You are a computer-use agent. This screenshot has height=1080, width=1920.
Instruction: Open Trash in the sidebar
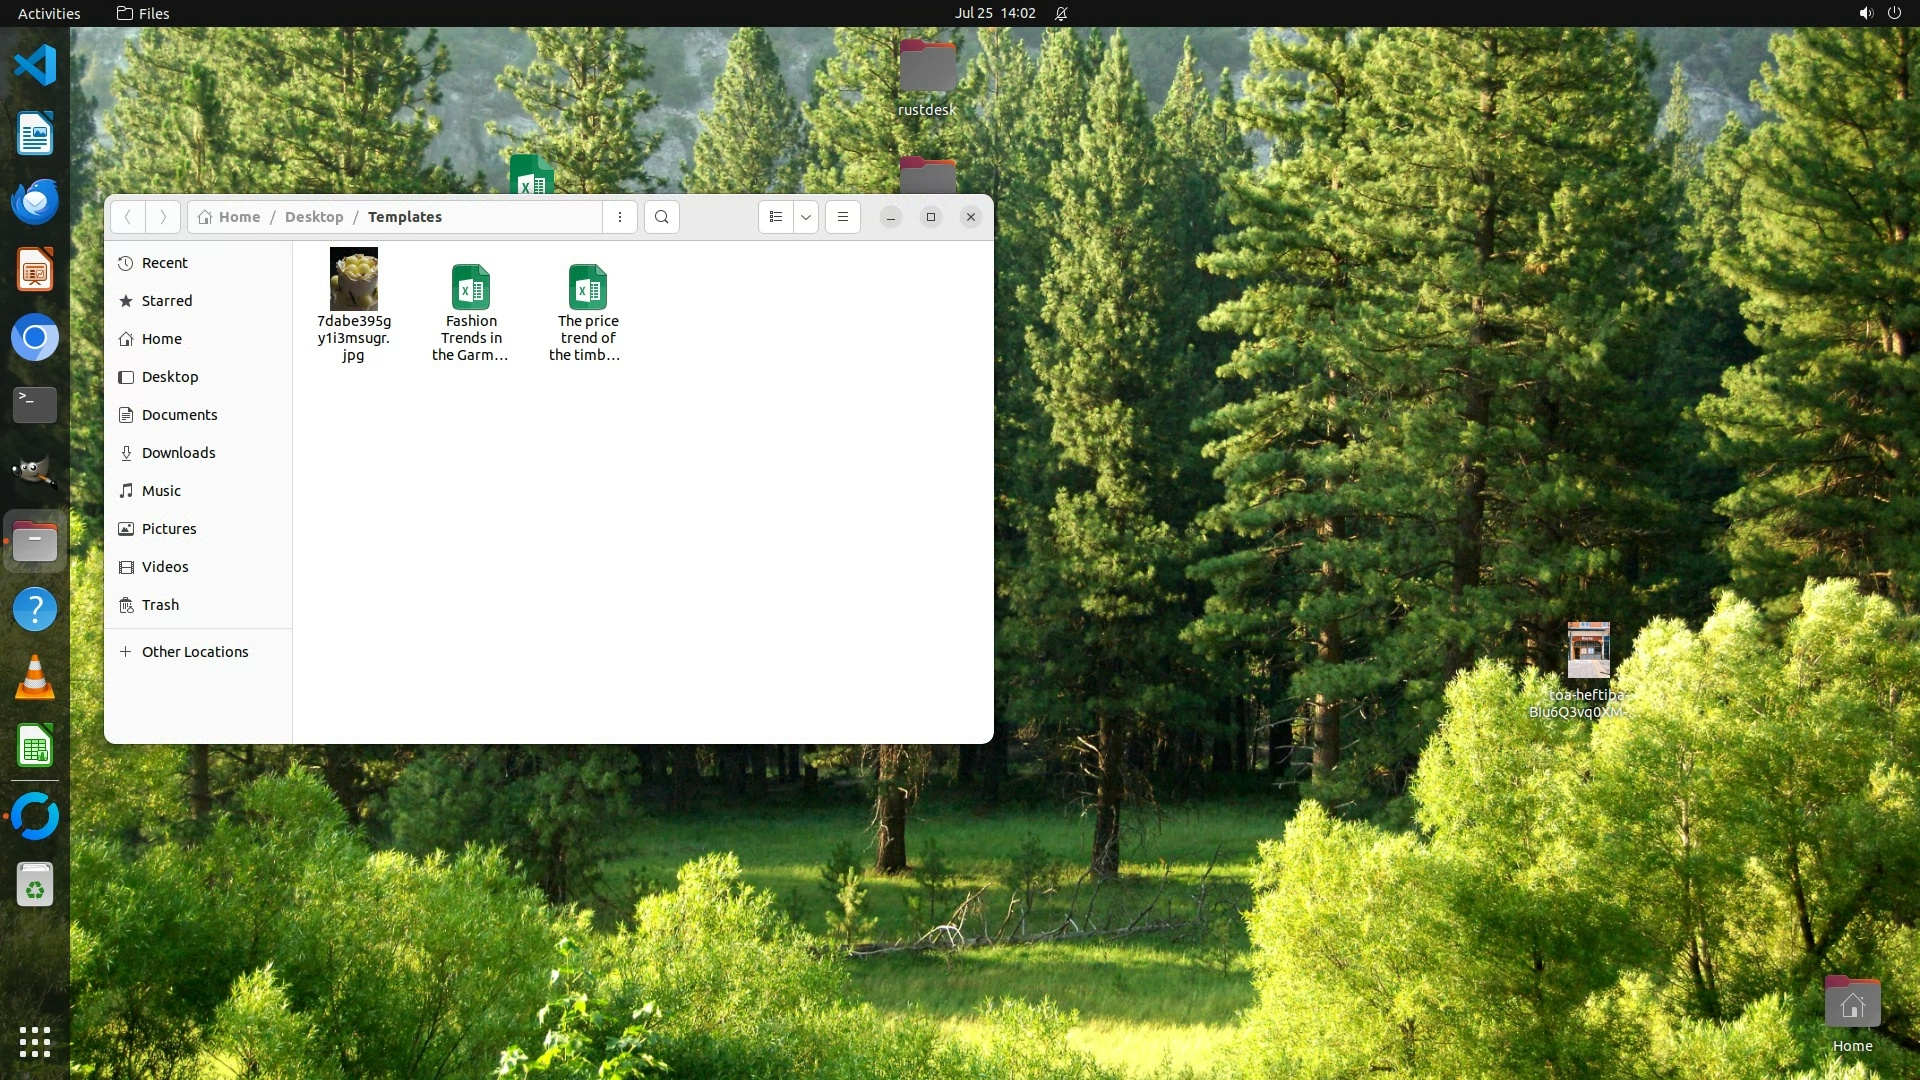(x=160, y=605)
